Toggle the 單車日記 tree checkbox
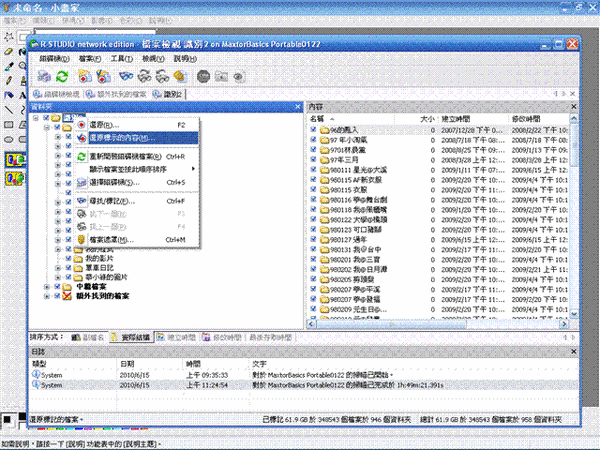 click(x=68, y=267)
